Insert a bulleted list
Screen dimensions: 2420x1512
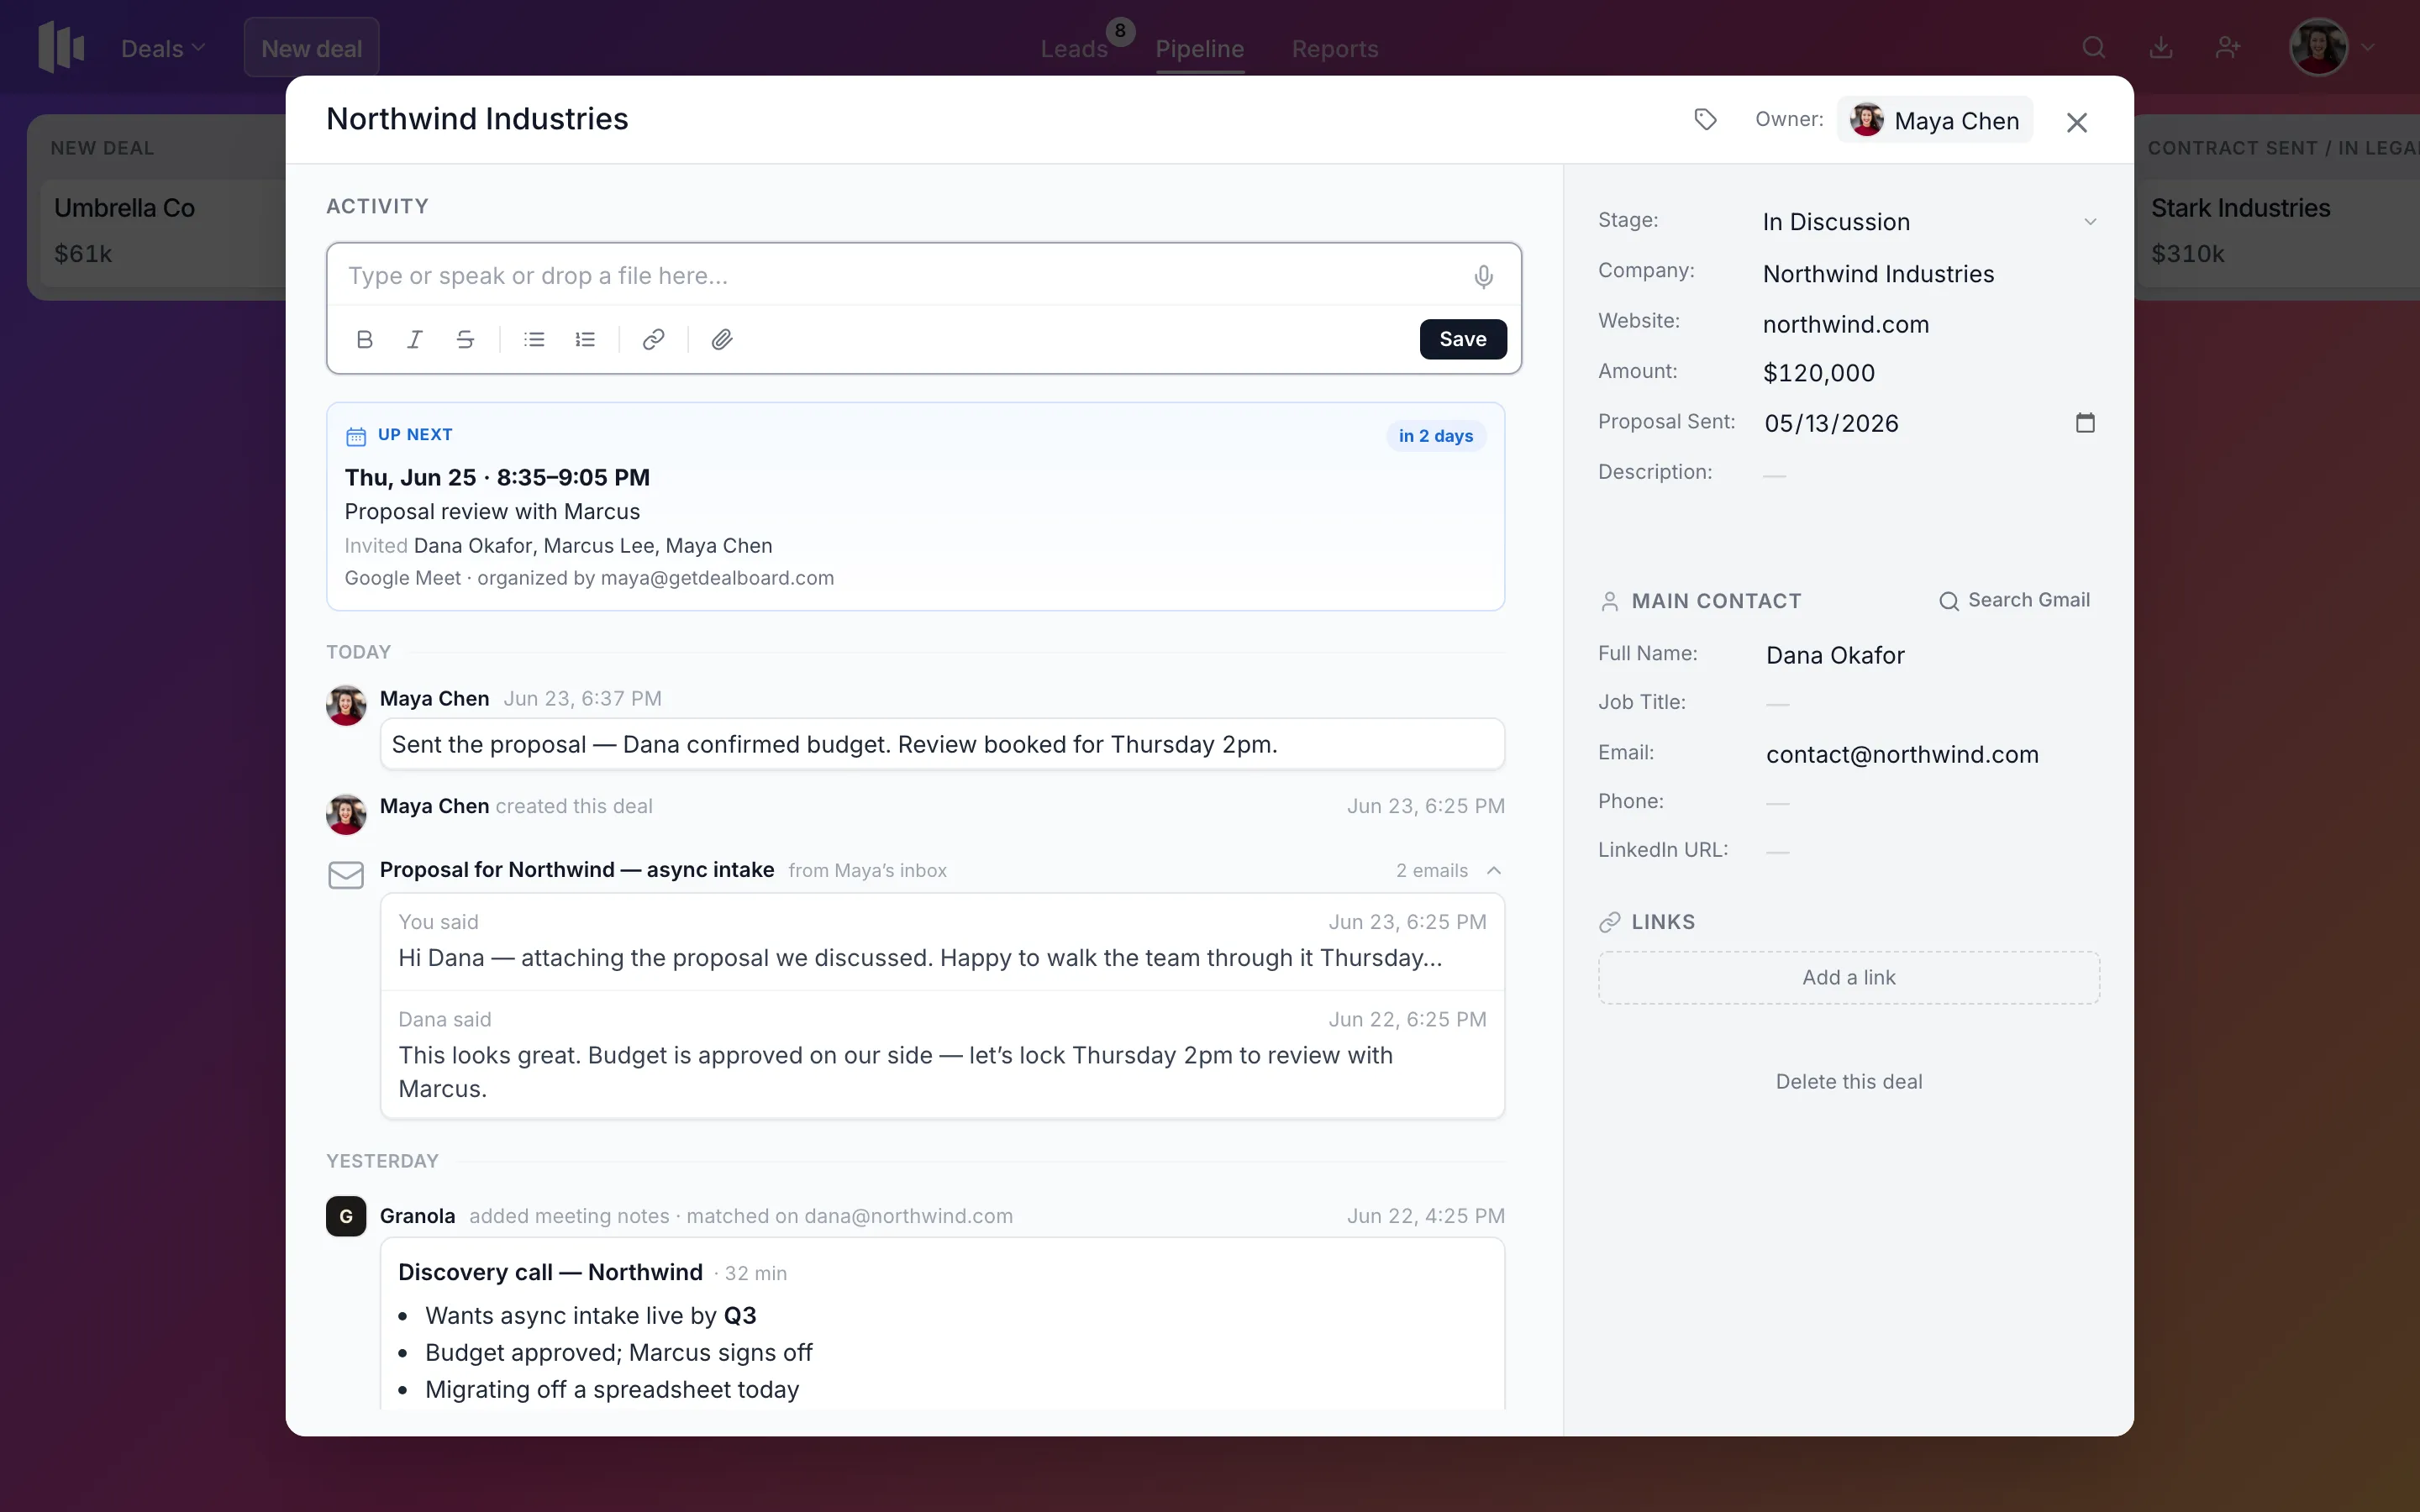534,339
